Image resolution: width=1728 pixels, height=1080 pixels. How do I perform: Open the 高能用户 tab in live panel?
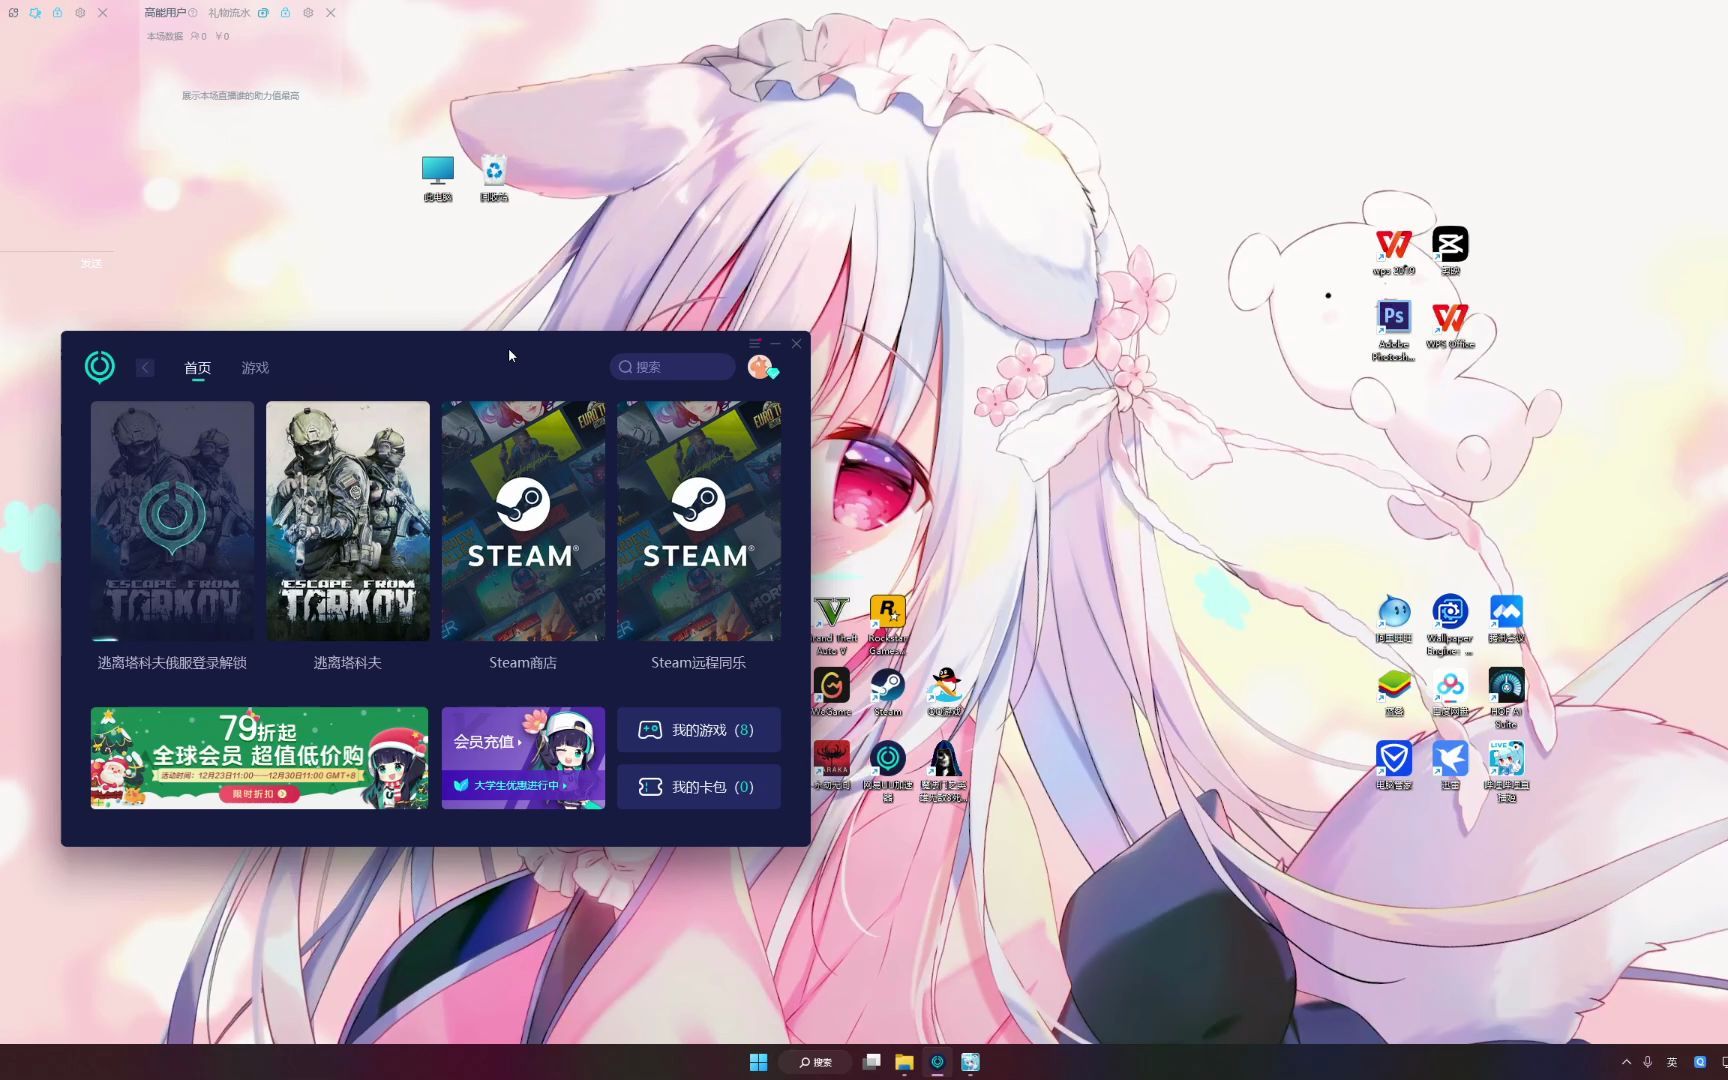point(165,13)
